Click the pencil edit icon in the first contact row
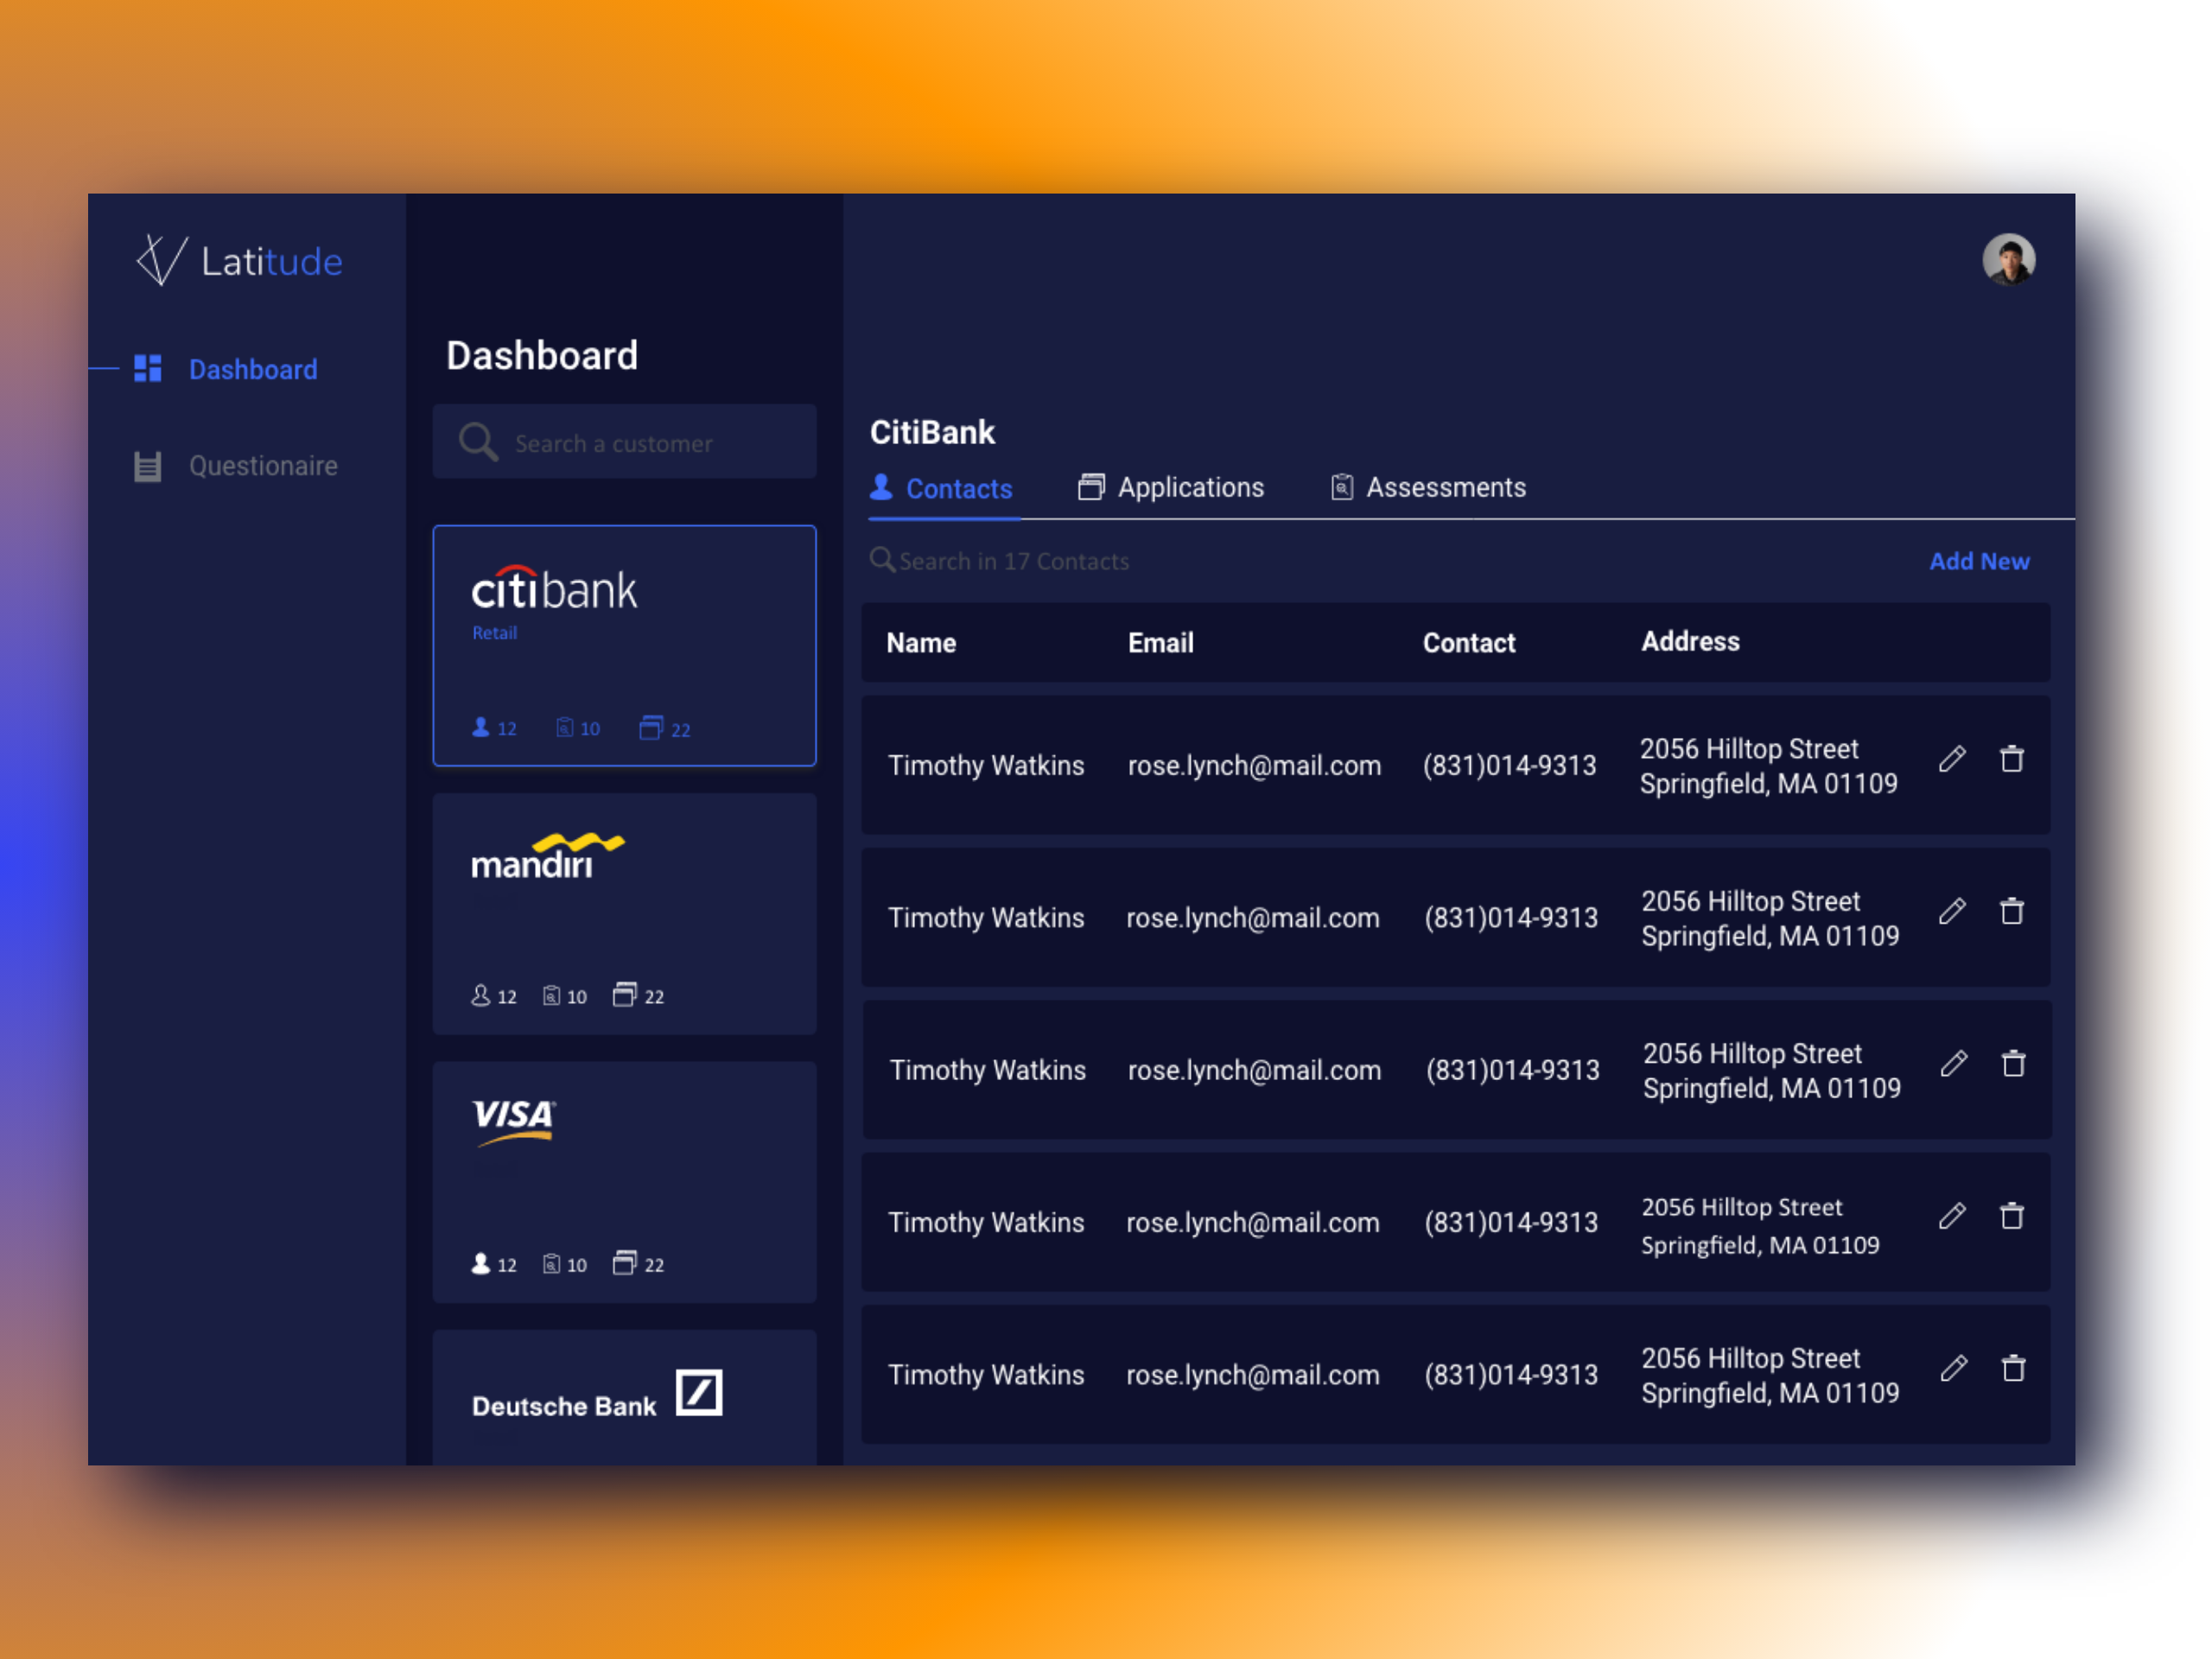Screen dimensions: 2212x1659 coord(1952,759)
